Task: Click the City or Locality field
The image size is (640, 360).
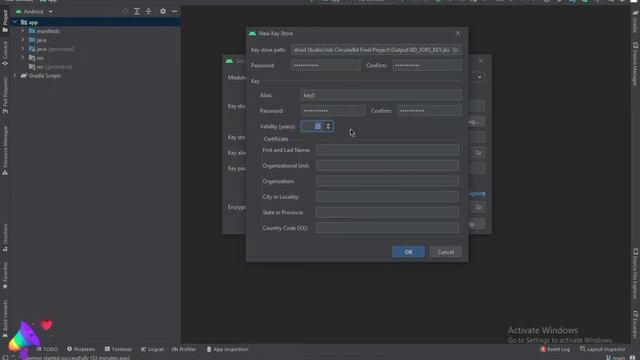Action: pyautogui.click(x=387, y=197)
